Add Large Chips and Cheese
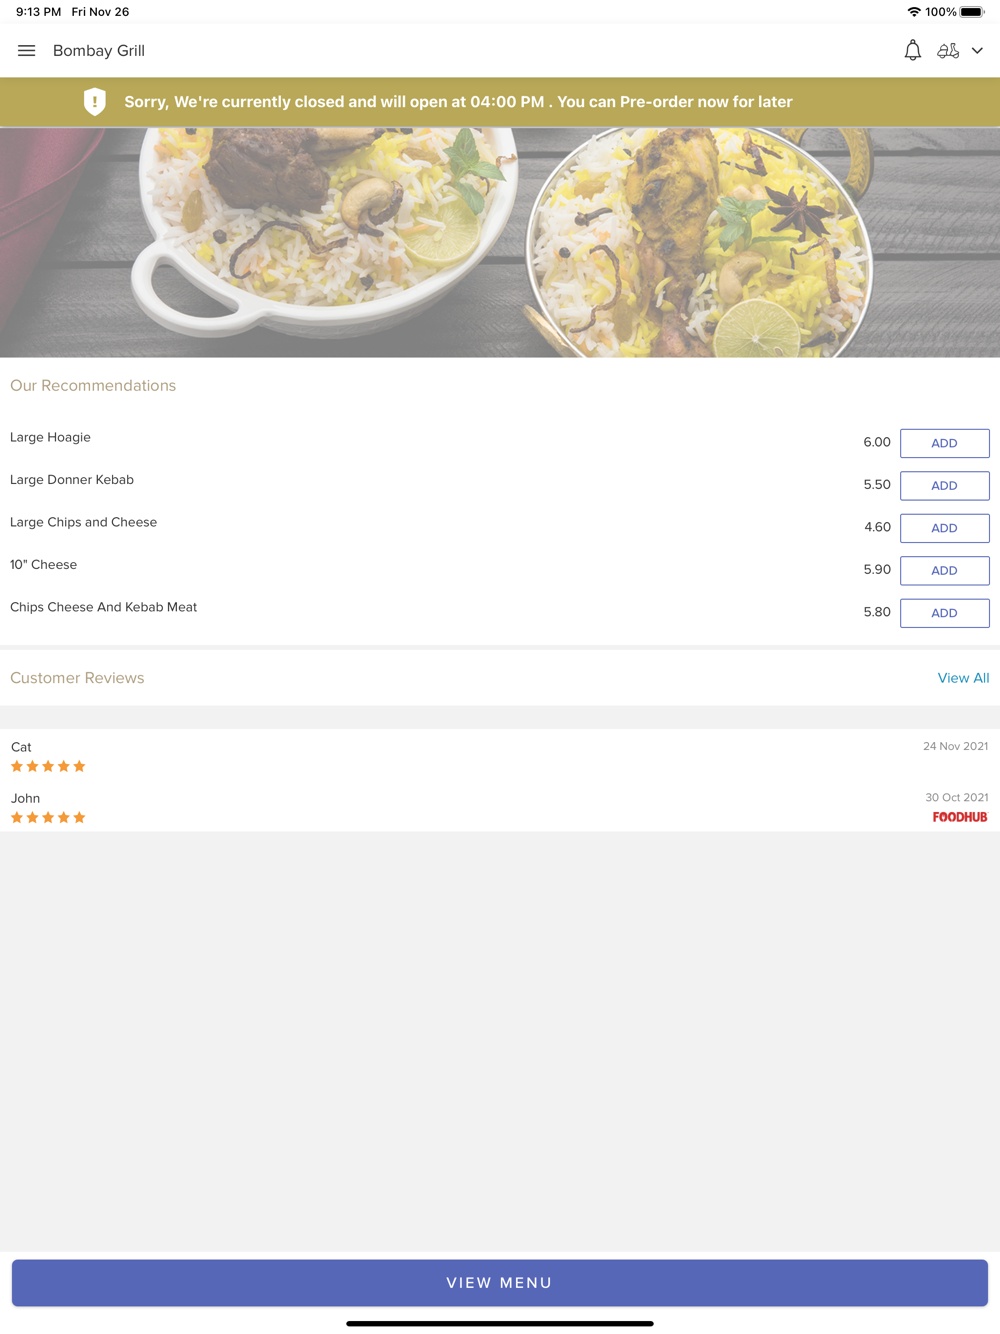 click(x=945, y=528)
